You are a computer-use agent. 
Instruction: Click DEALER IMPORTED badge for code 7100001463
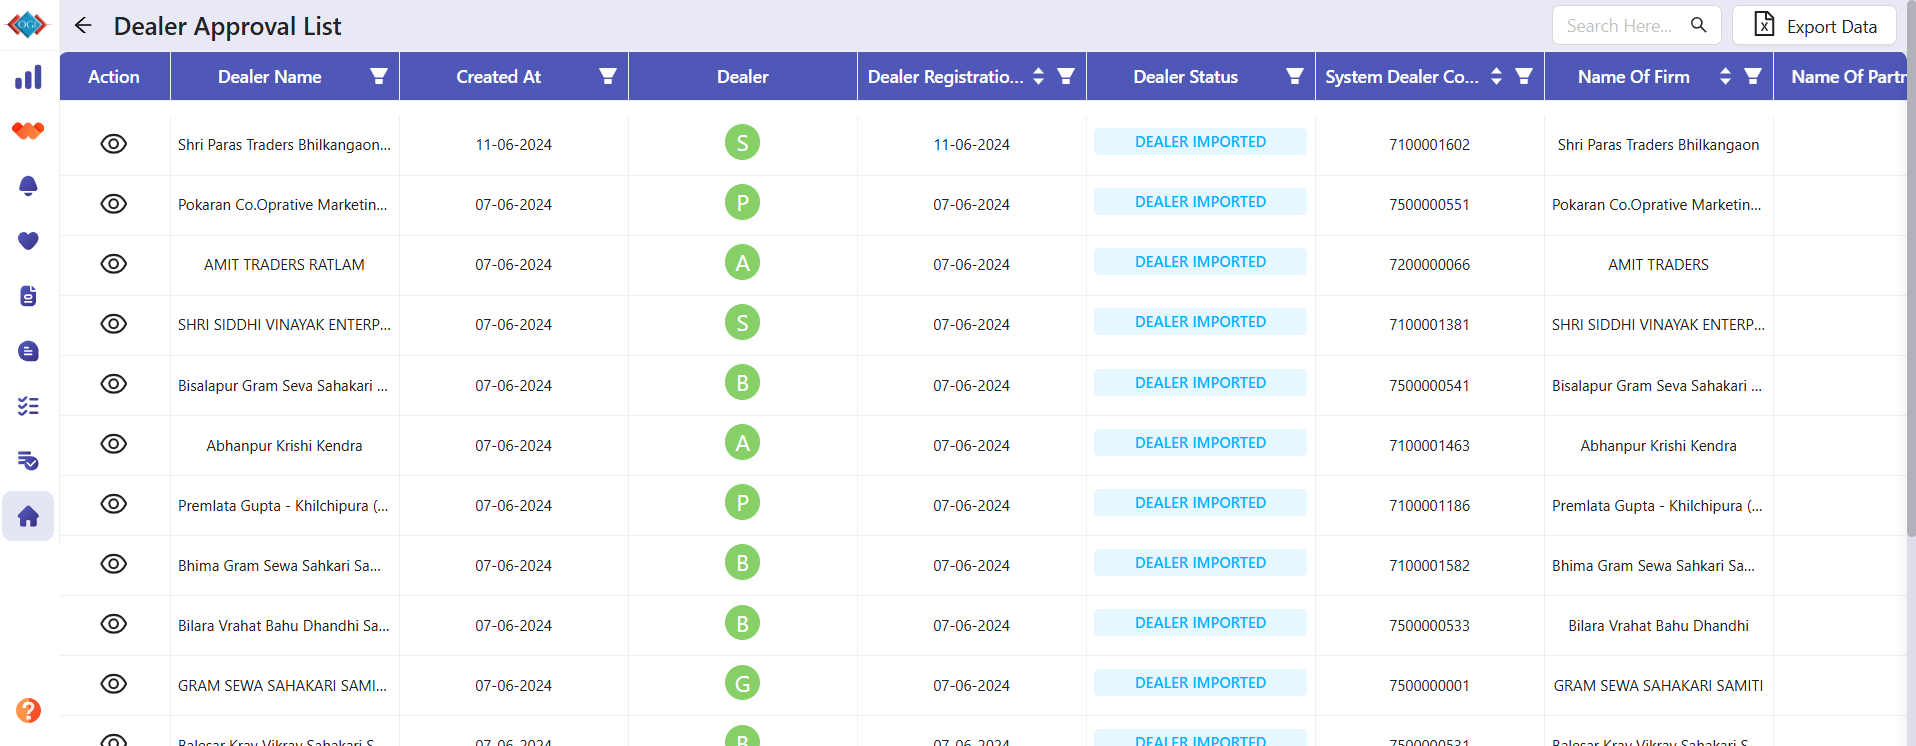click(x=1200, y=442)
